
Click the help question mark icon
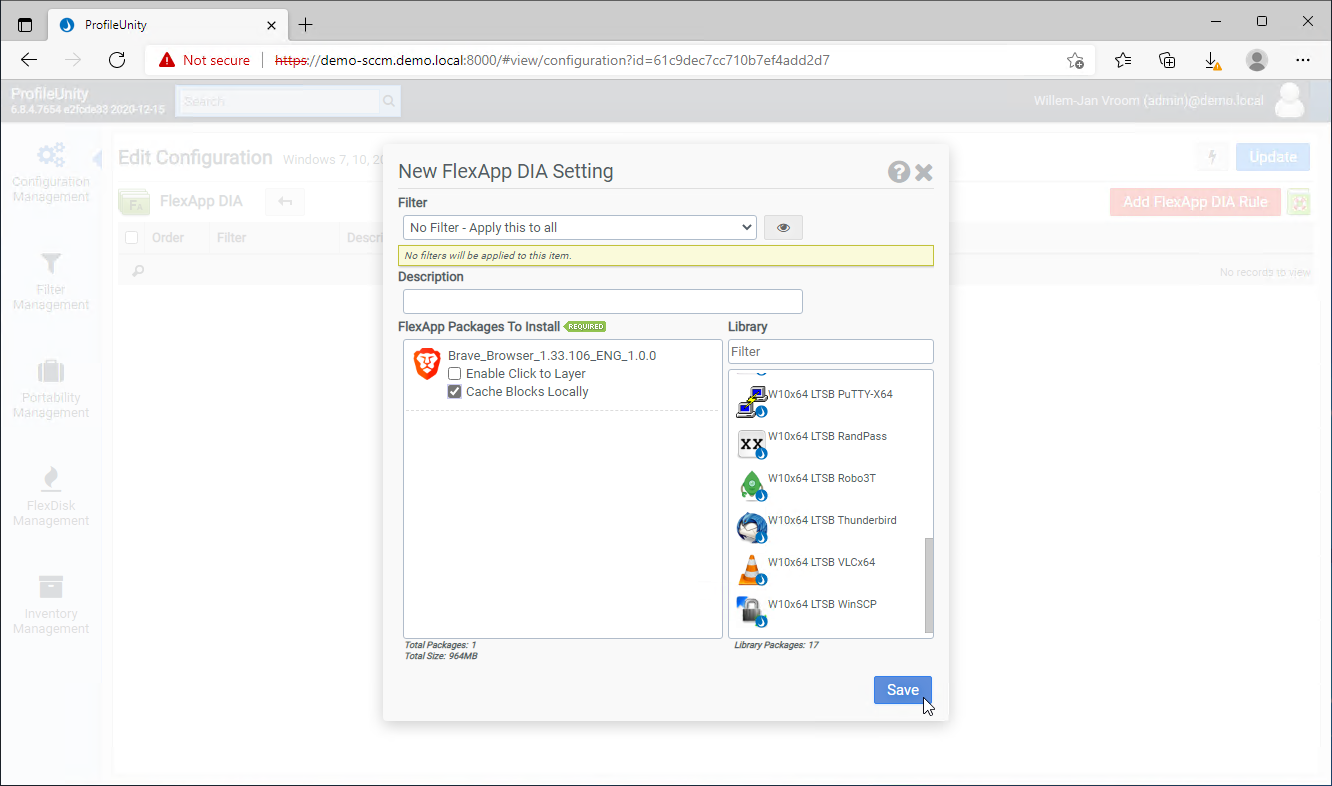click(x=898, y=172)
